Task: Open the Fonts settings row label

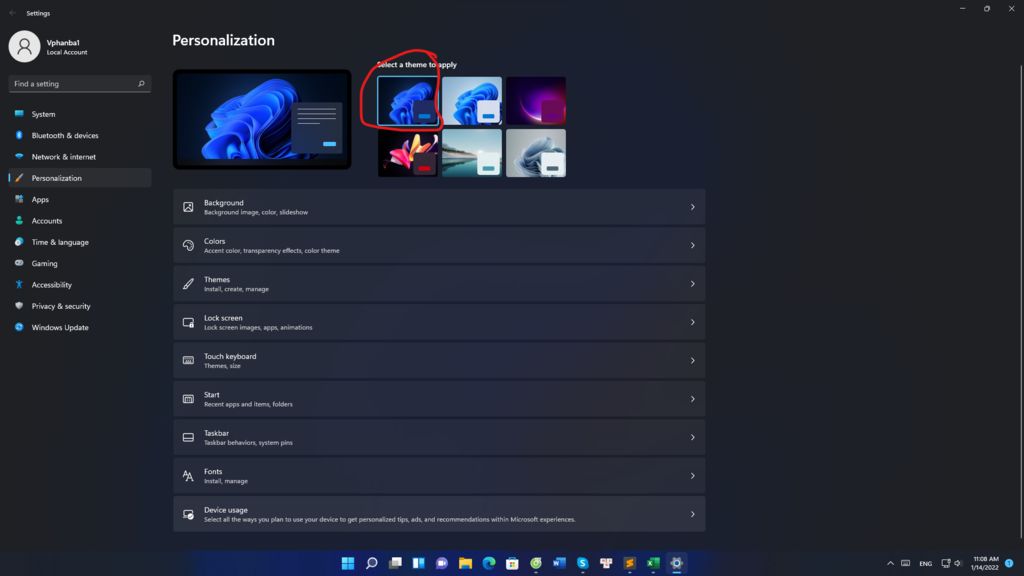Action: tap(213, 472)
